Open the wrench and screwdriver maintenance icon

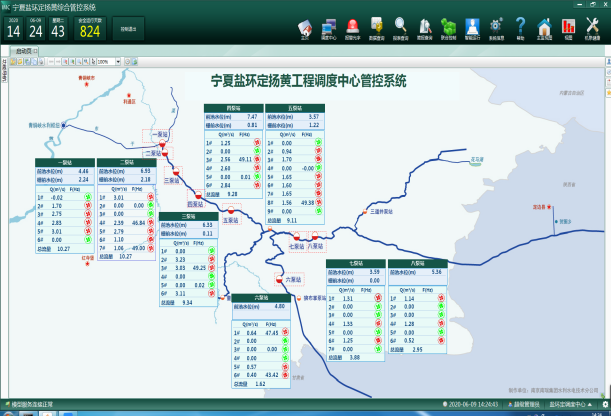coord(592,28)
